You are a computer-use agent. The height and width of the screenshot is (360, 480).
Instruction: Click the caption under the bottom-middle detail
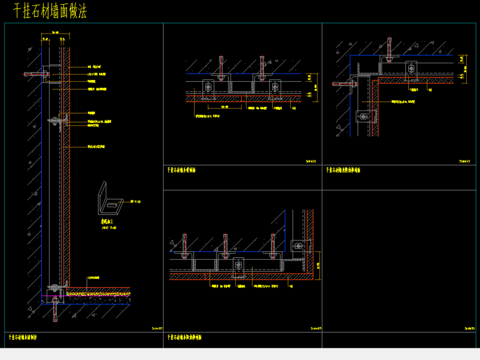184,337
